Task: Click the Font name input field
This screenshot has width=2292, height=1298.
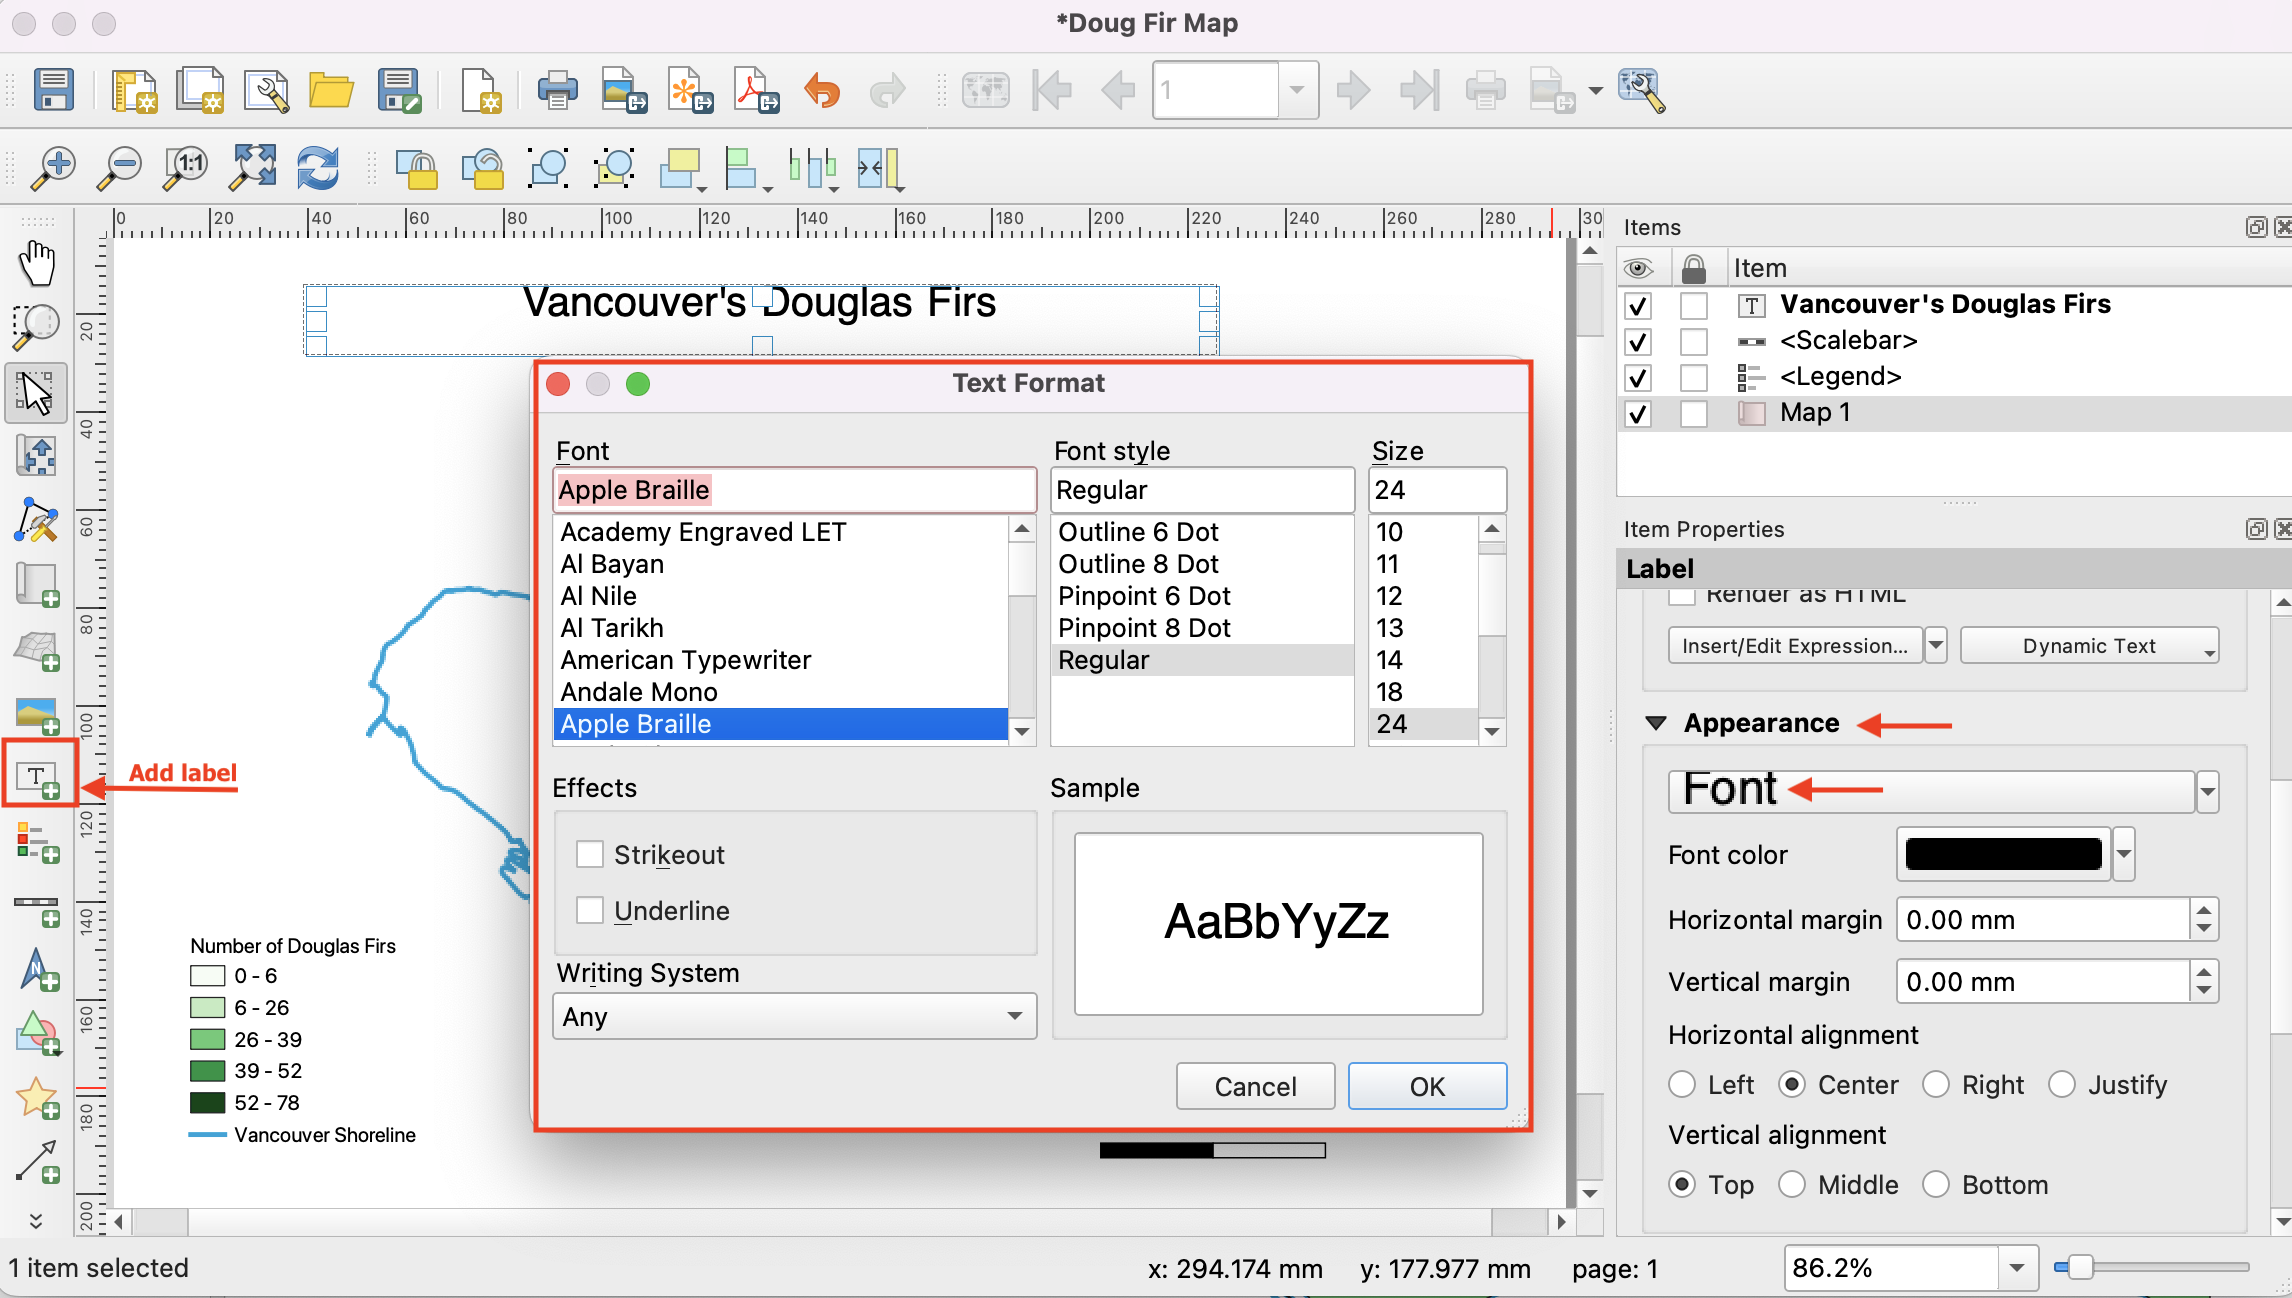Action: (794, 490)
